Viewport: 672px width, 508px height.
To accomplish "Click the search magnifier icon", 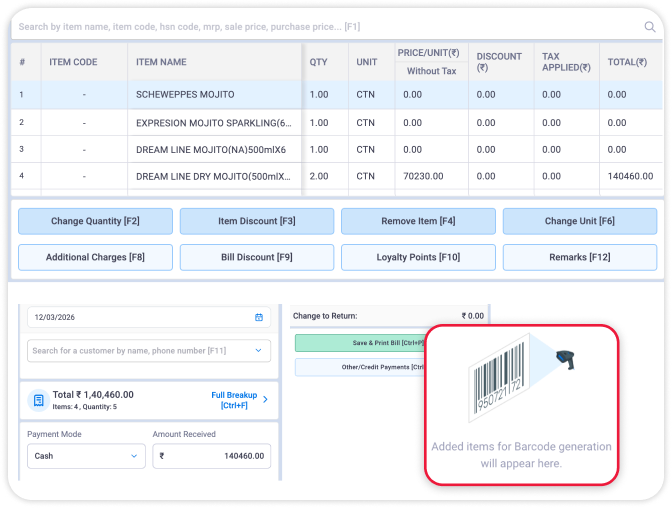I will click(650, 27).
